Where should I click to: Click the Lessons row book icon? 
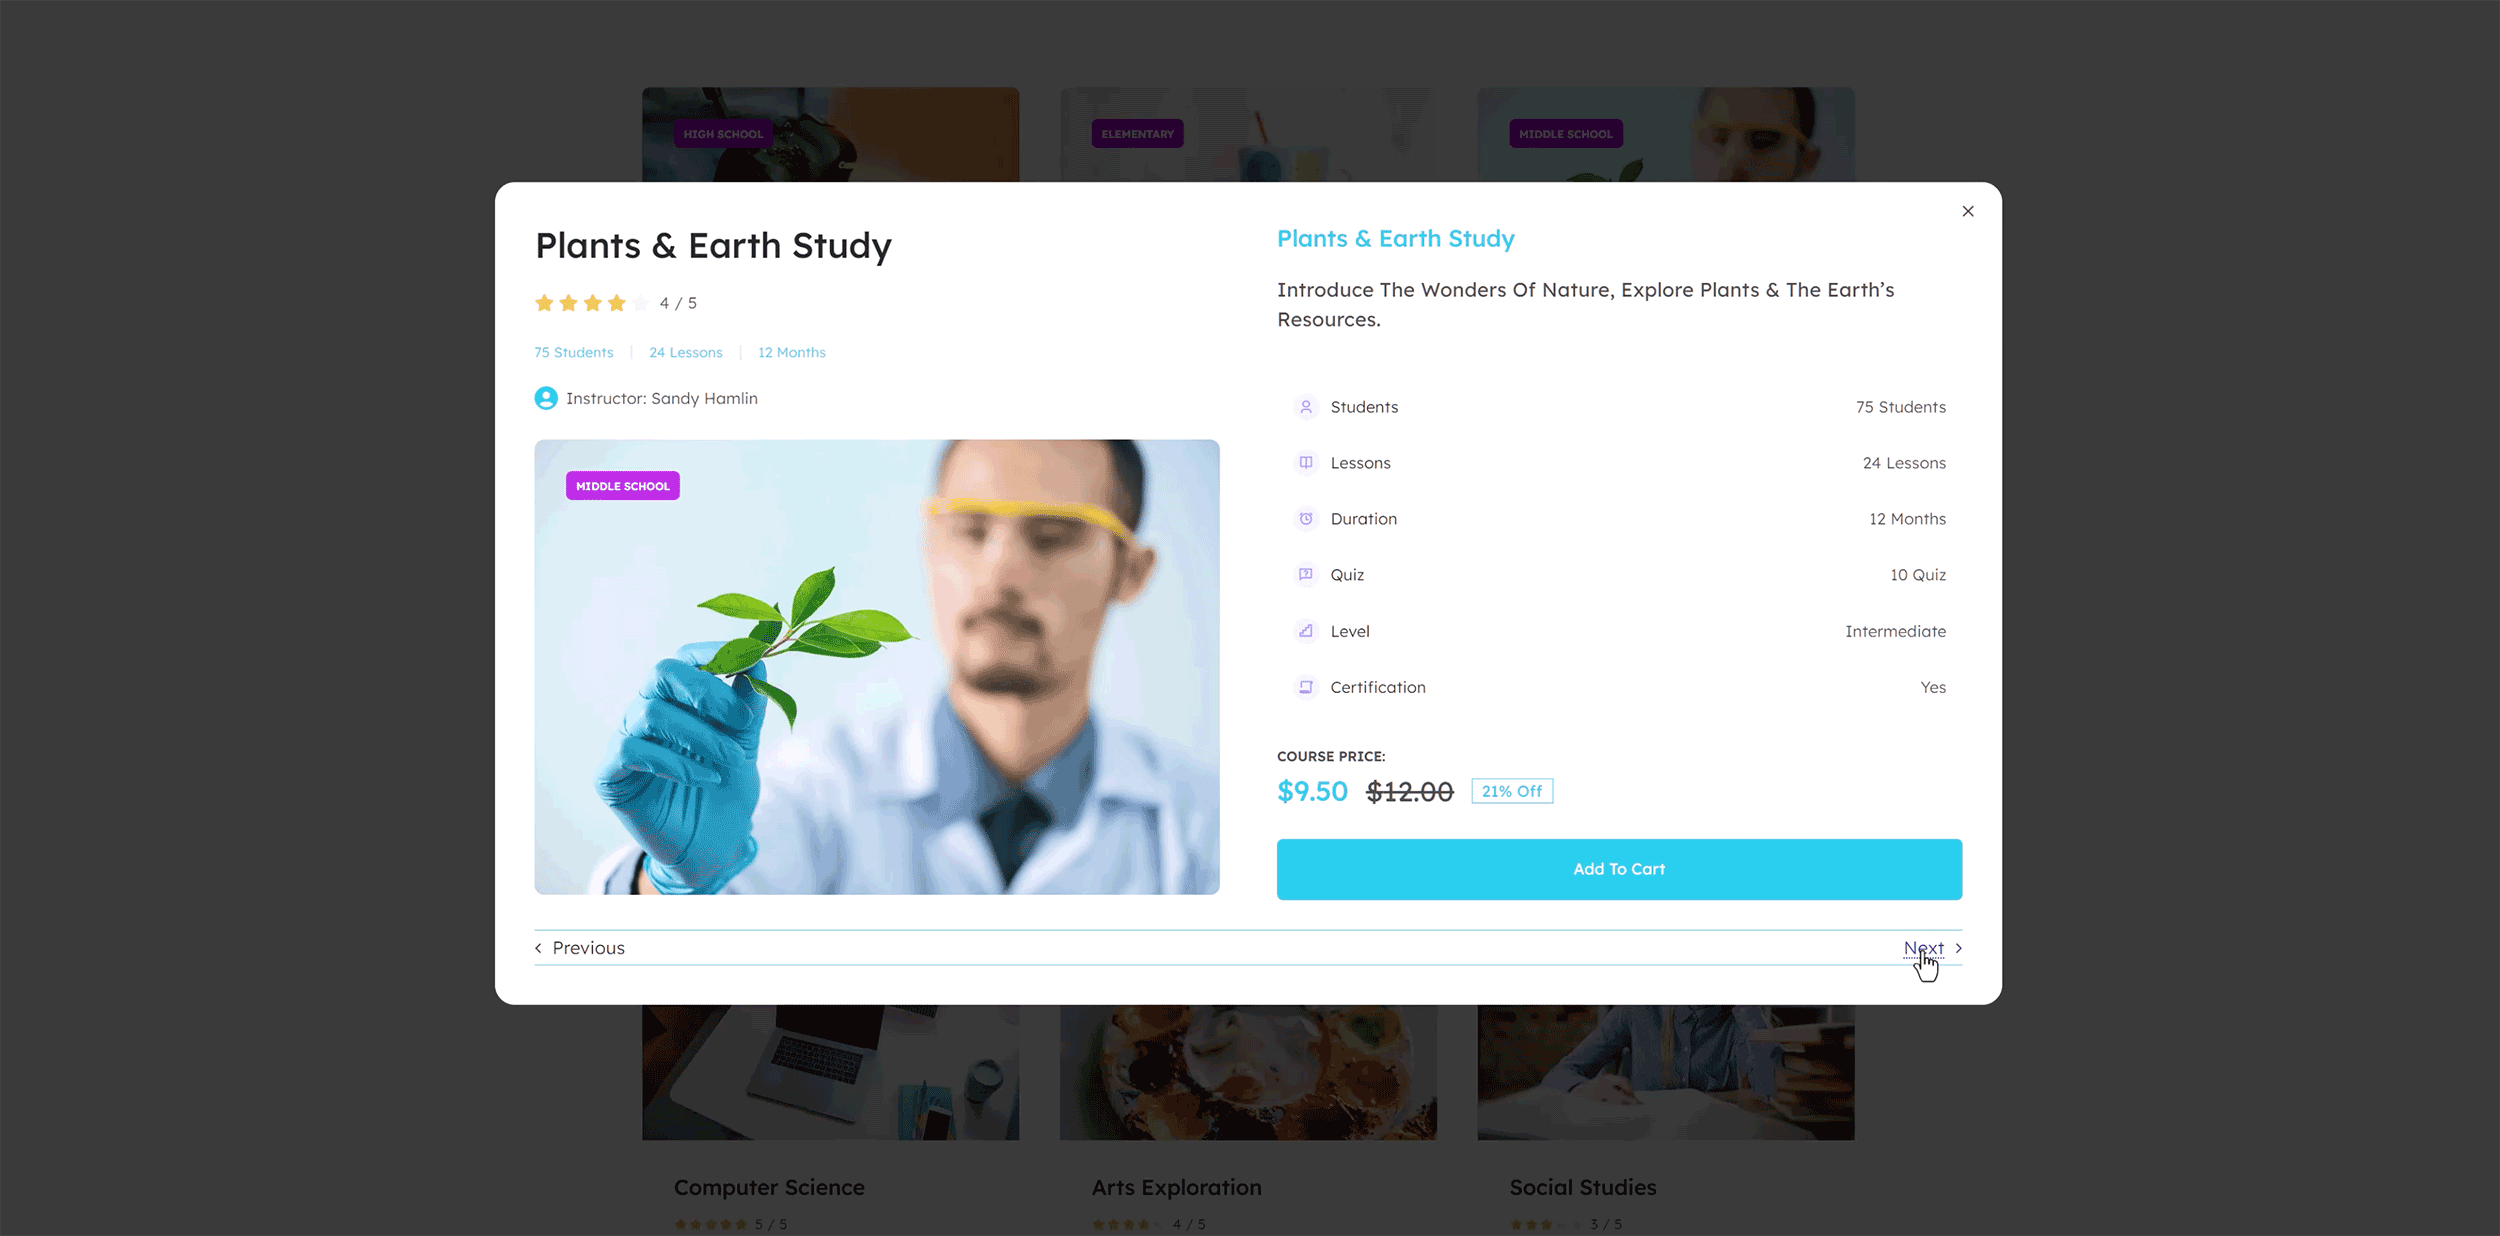1305,463
